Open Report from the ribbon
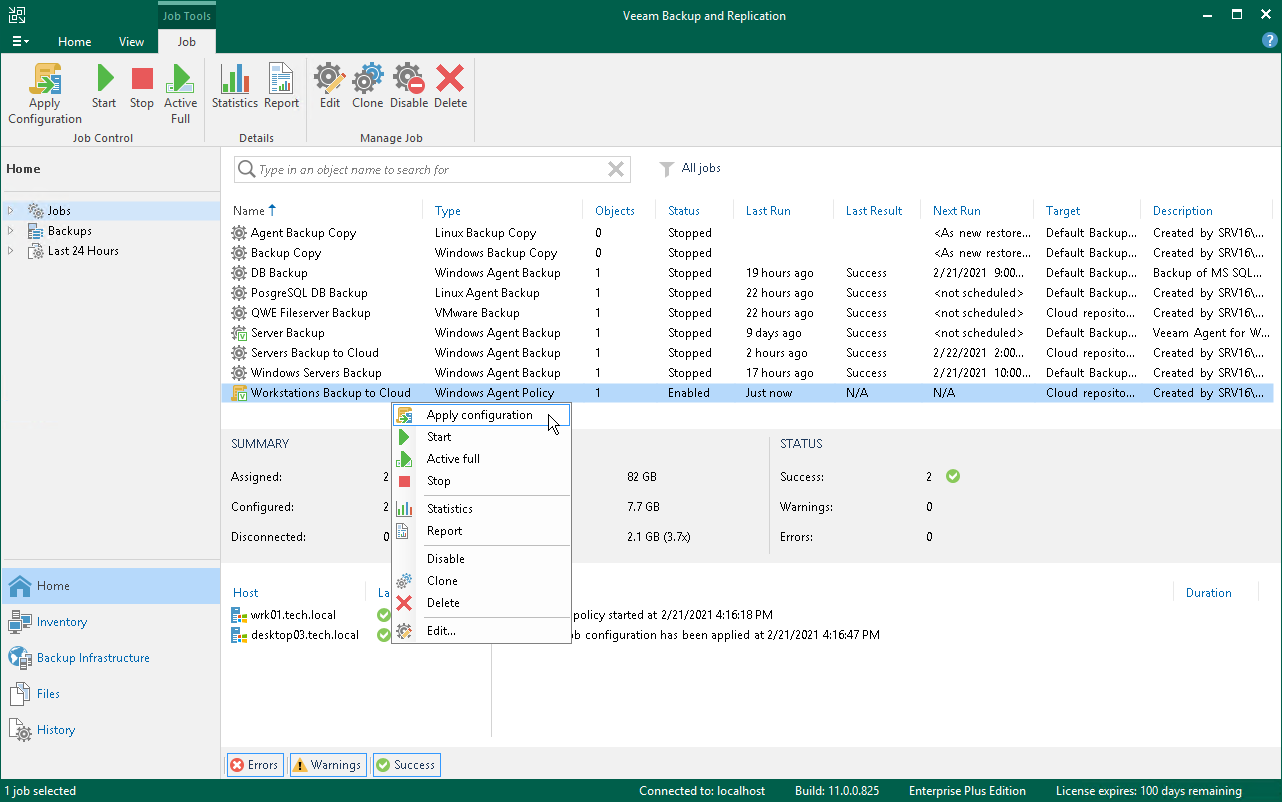Viewport: 1282px width, 802px height. (281, 79)
